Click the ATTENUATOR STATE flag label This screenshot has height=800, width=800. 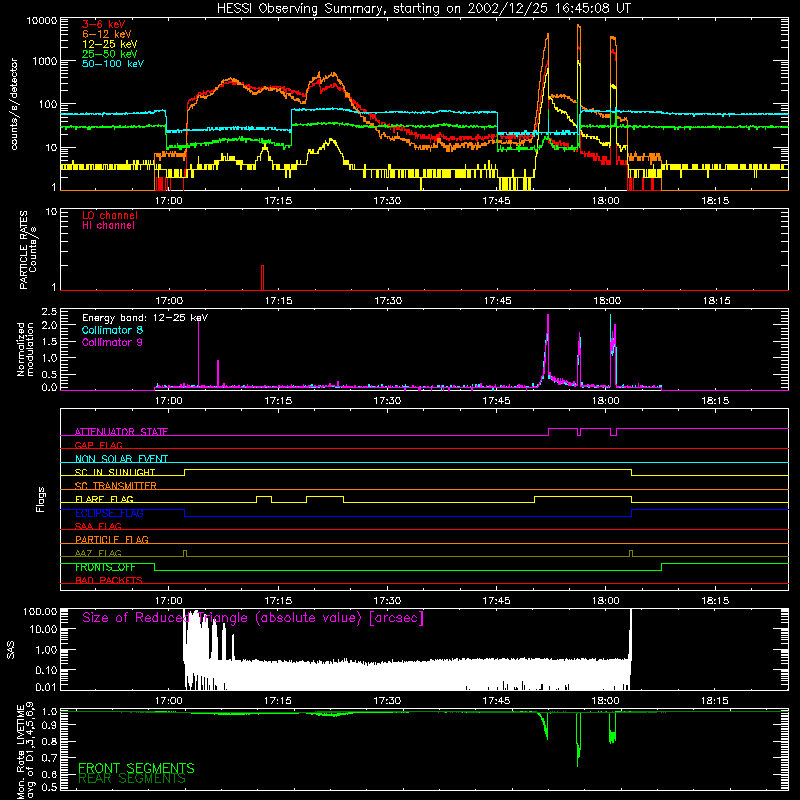[121, 432]
